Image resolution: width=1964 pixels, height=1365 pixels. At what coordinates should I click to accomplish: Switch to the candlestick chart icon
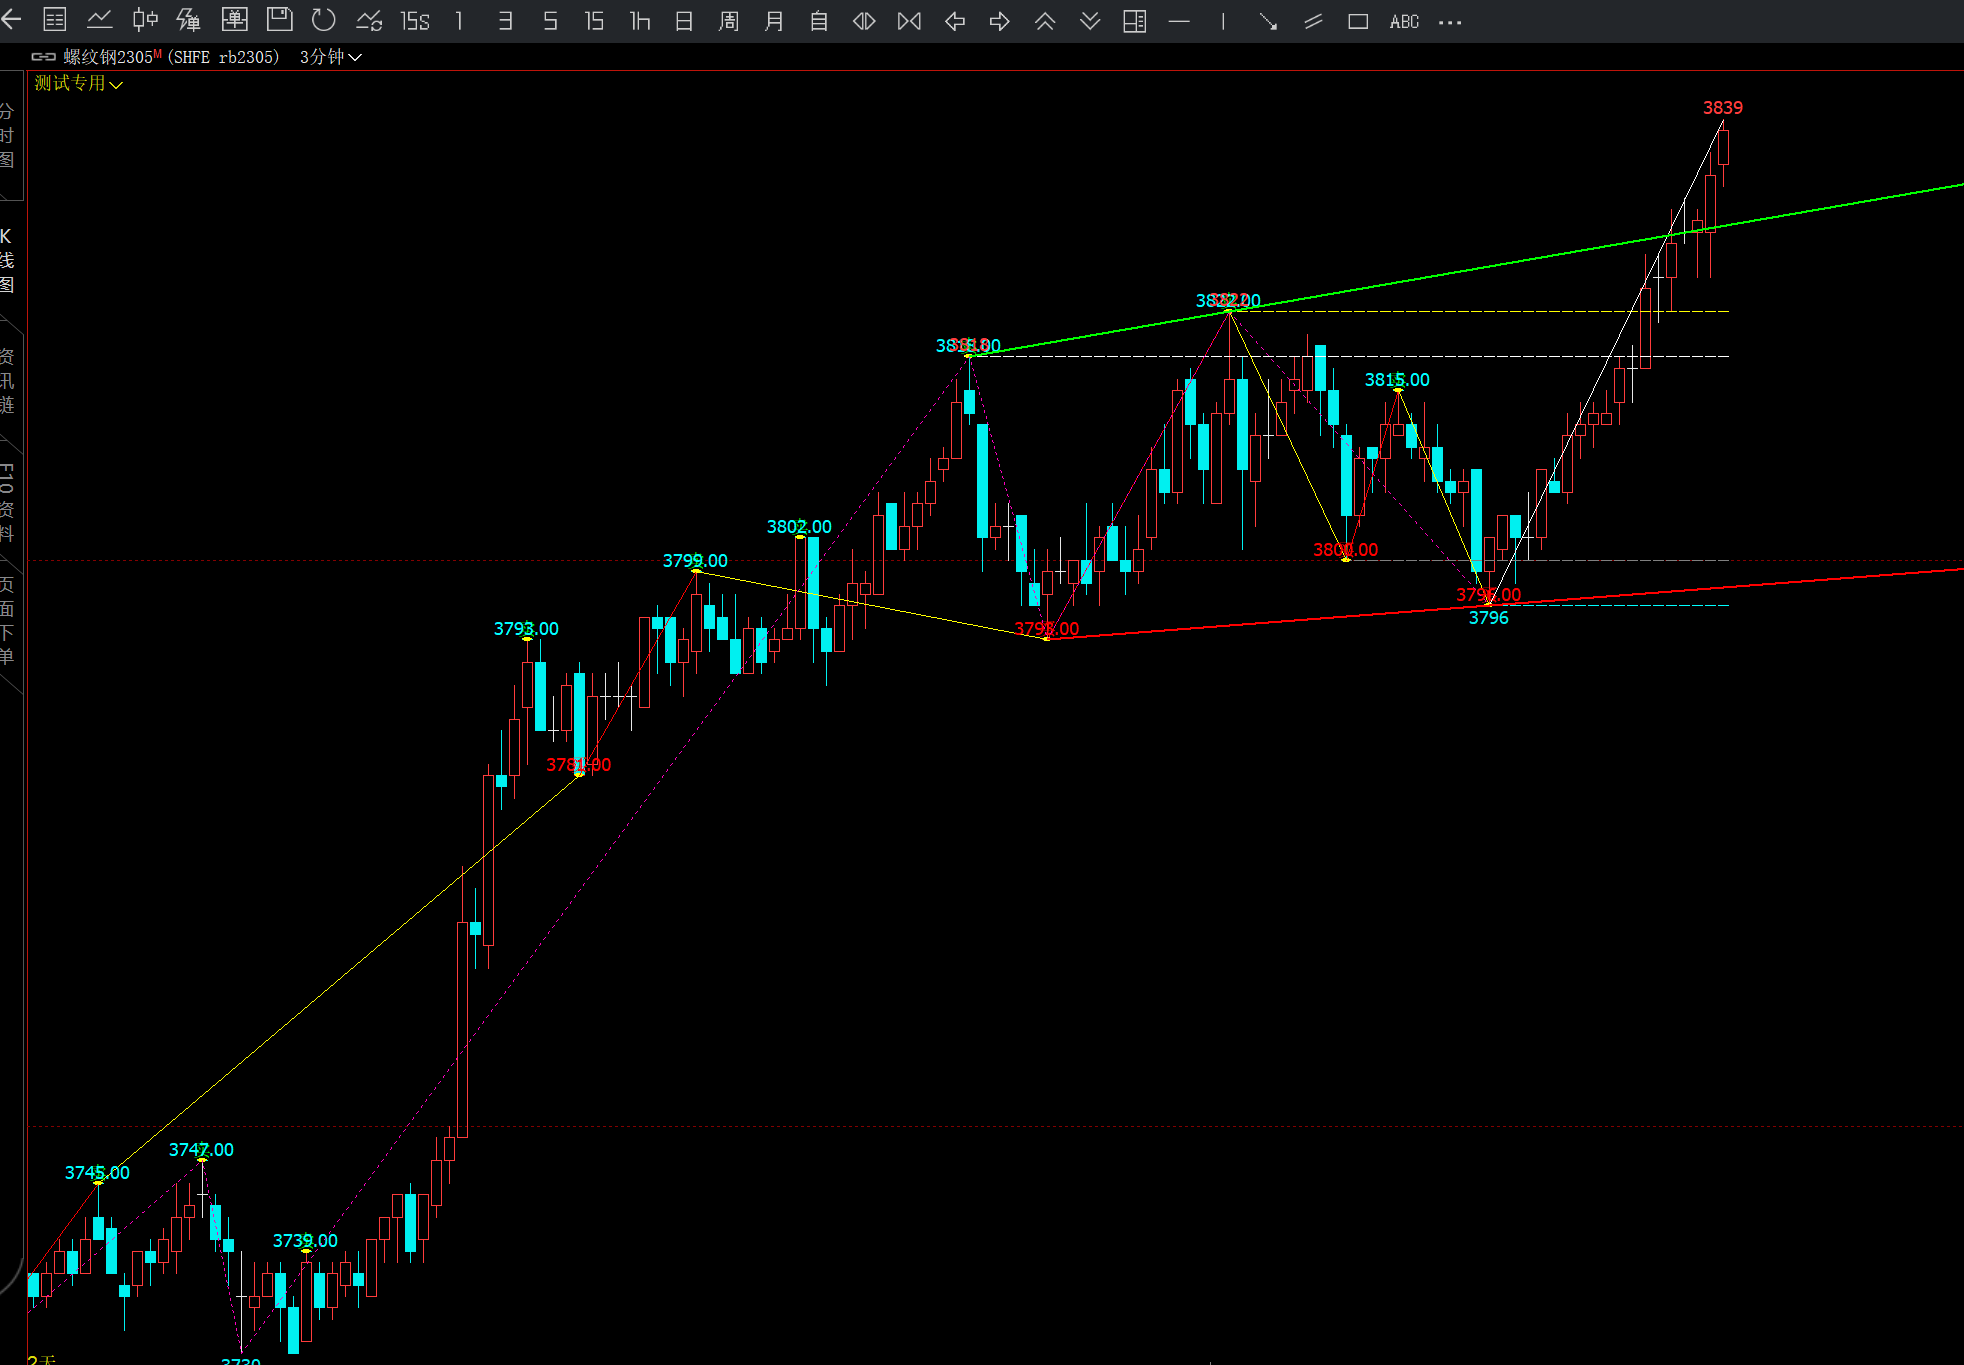click(145, 20)
